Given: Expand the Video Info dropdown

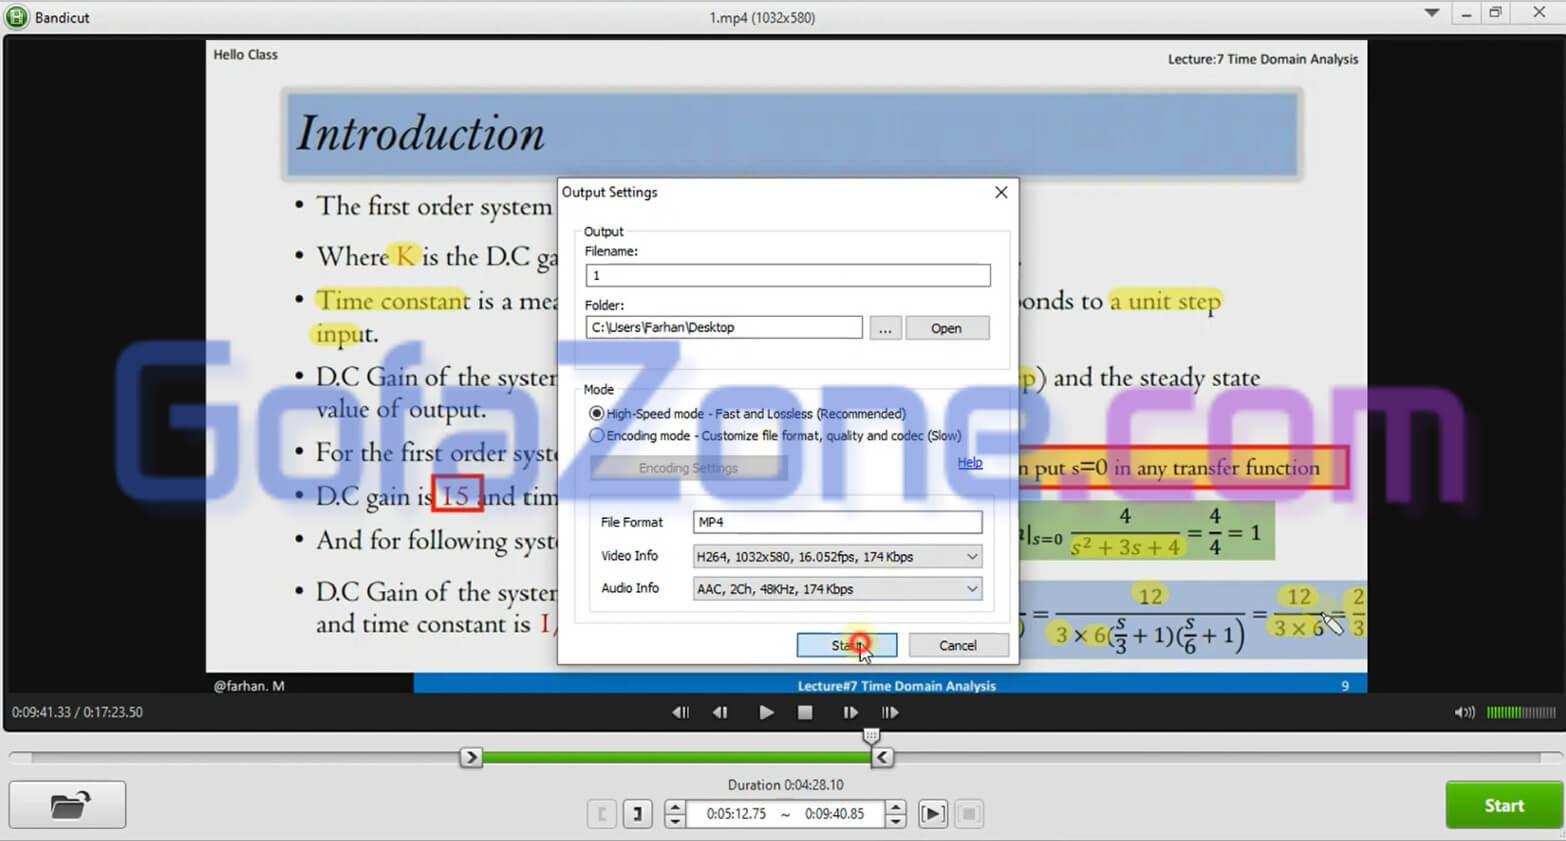Looking at the screenshot, I should click(x=971, y=557).
